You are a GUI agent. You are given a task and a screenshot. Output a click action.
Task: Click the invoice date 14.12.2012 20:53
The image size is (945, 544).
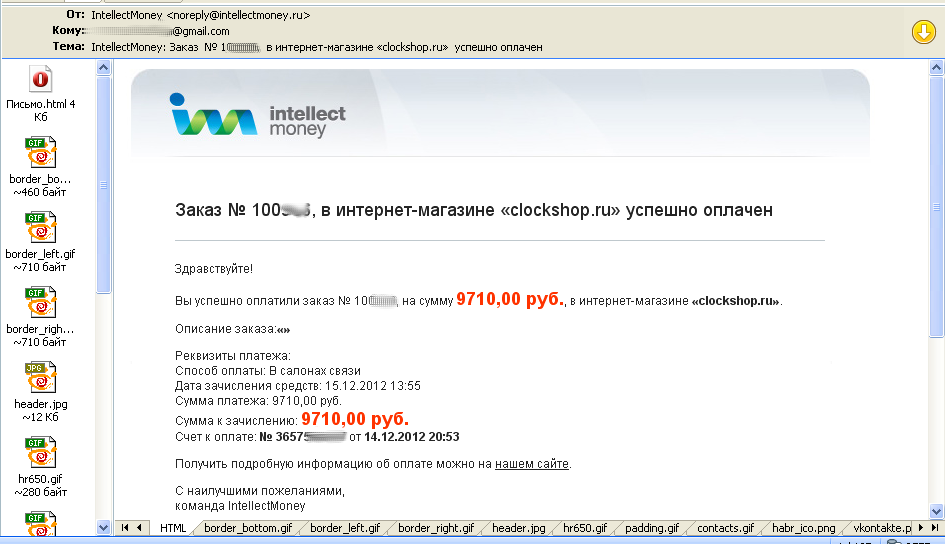coord(412,437)
